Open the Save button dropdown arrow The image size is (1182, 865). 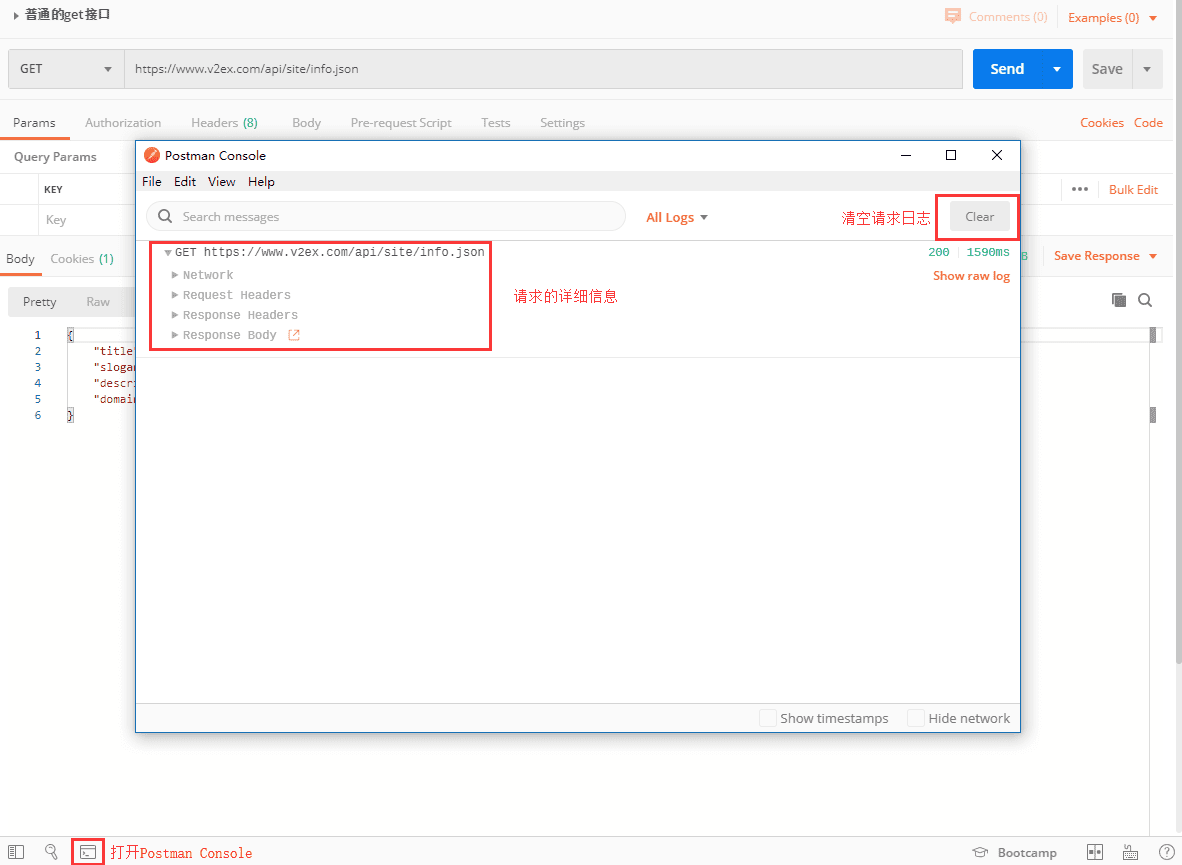[1147, 69]
